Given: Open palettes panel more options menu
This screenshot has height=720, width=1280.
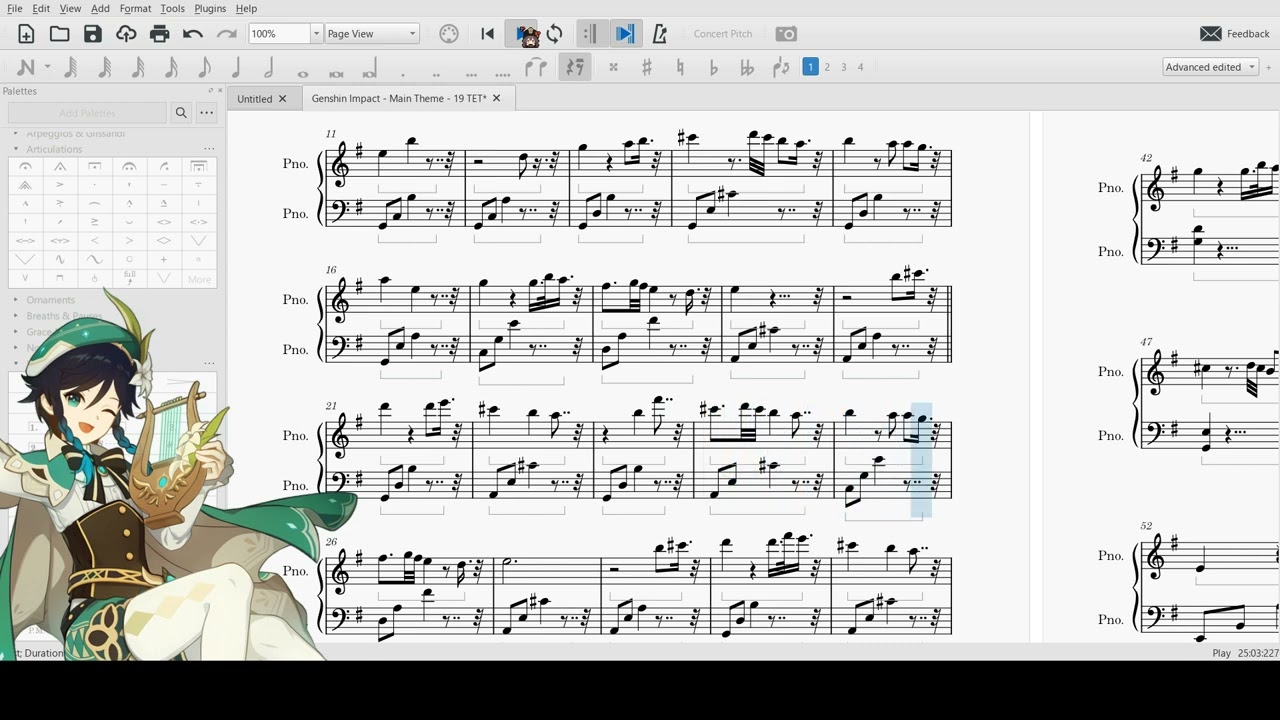Looking at the screenshot, I should (207, 113).
